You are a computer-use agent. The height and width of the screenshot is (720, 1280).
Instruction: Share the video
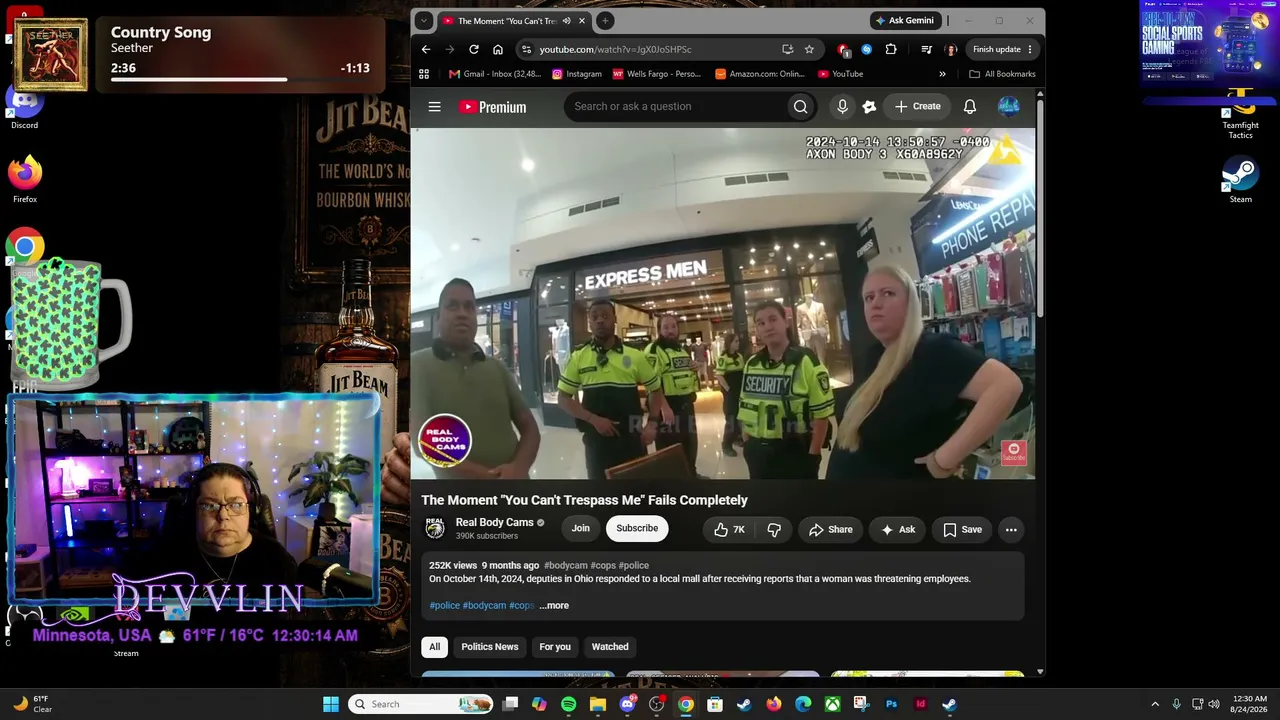pyautogui.click(x=830, y=529)
